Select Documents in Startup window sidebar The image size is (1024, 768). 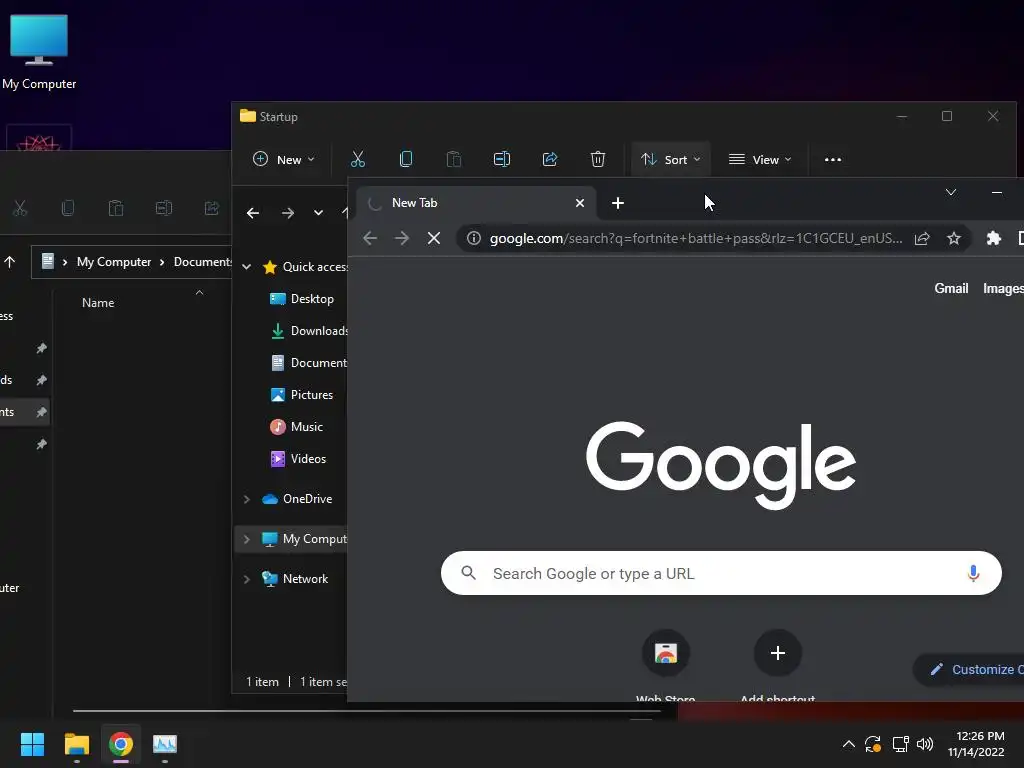pyautogui.click(x=308, y=362)
